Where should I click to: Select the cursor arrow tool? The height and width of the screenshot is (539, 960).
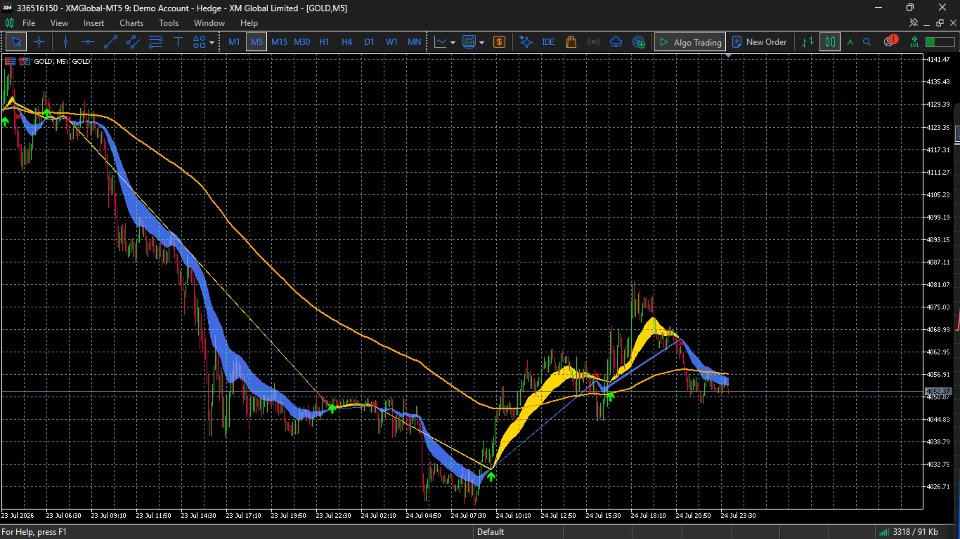pyautogui.click(x=16, y=42)
